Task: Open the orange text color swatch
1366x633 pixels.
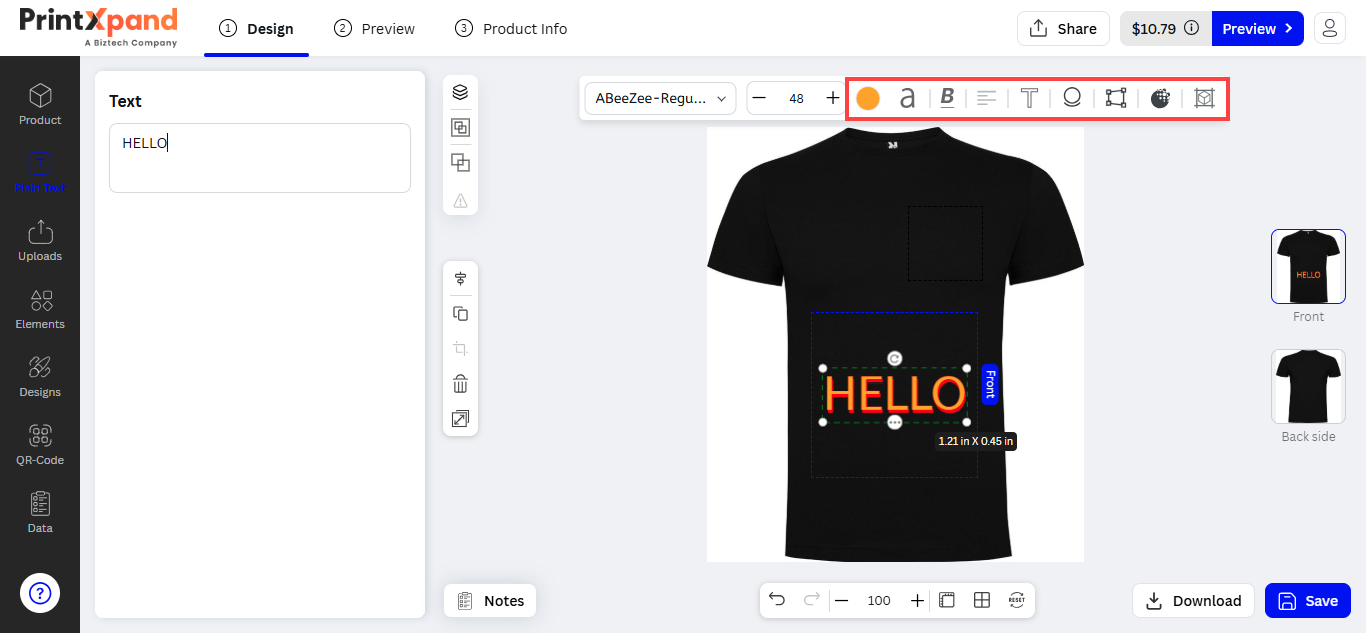Action: pyautogui.click(x=868, y=98)
